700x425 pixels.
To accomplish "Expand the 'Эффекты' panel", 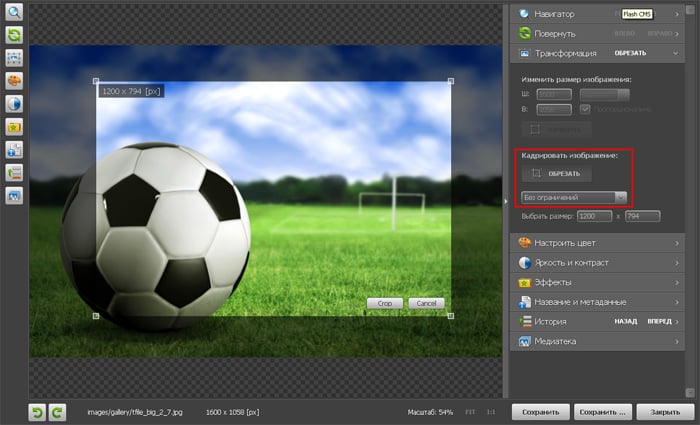I will click(600, 282).
